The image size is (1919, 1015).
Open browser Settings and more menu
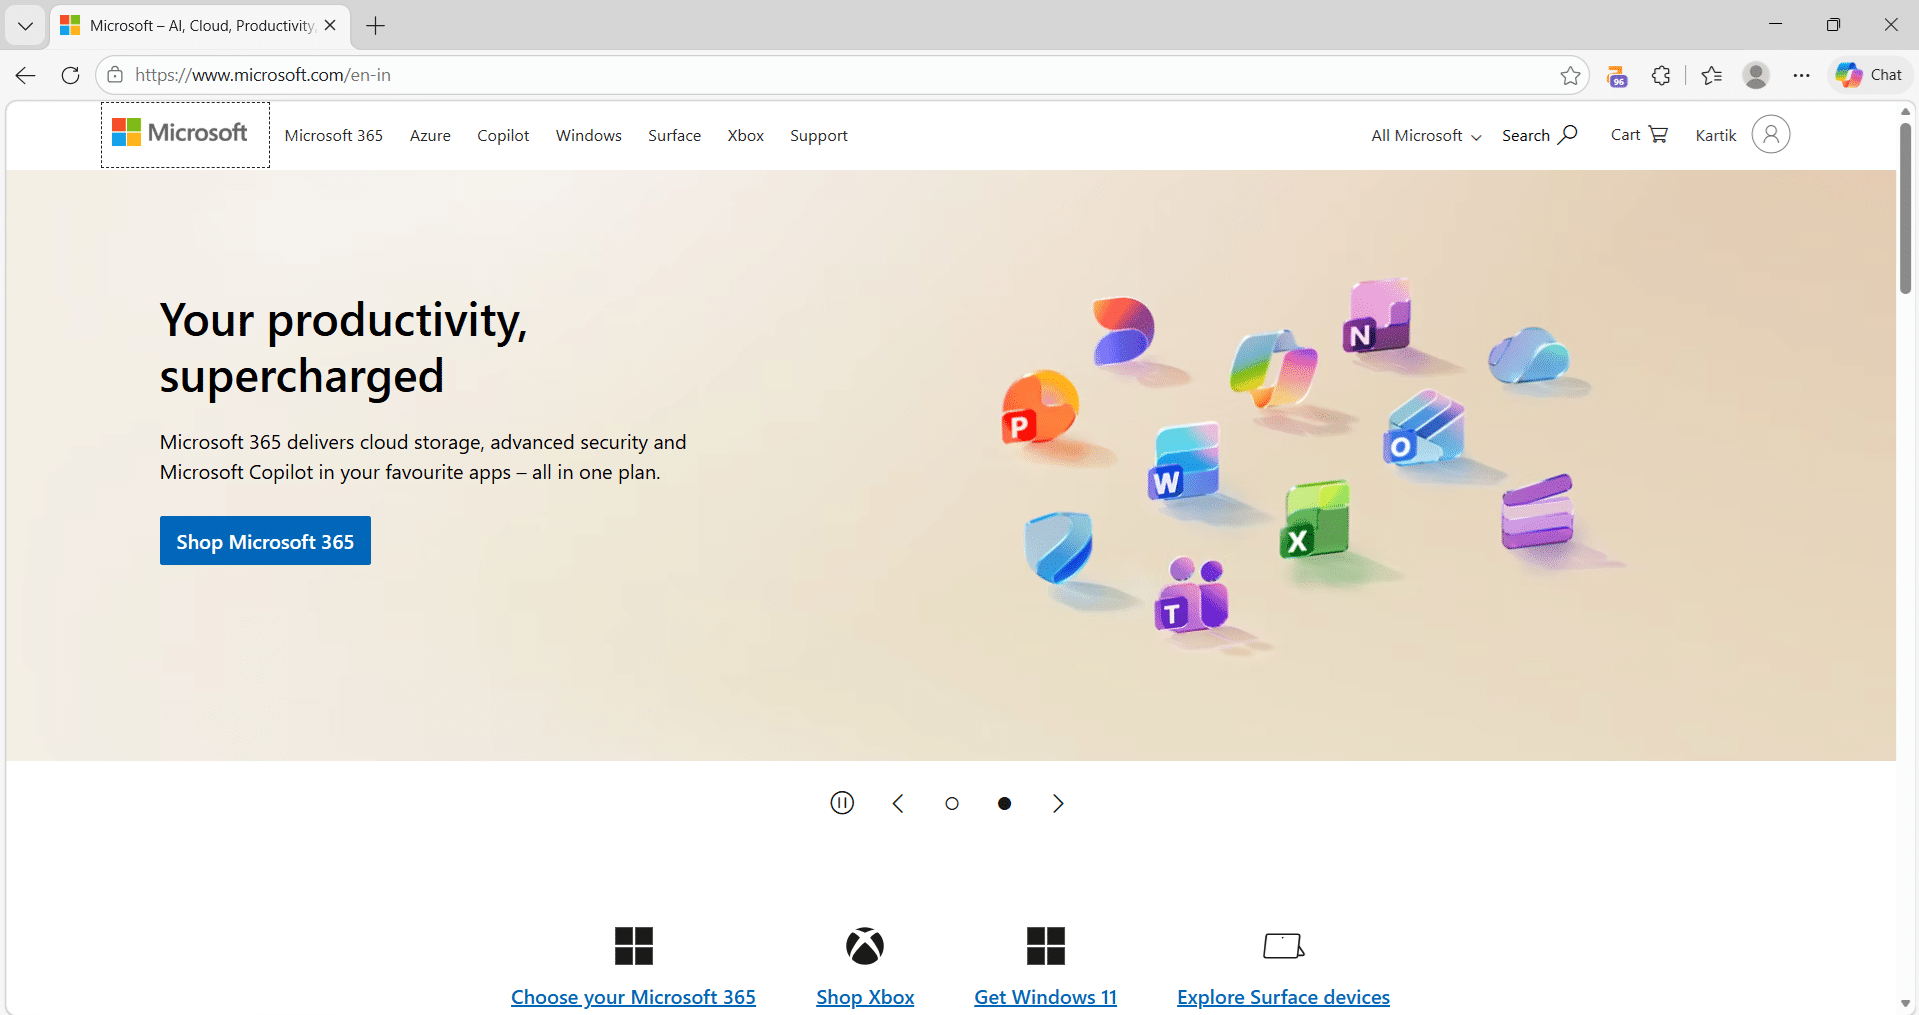pos(1801,75)
